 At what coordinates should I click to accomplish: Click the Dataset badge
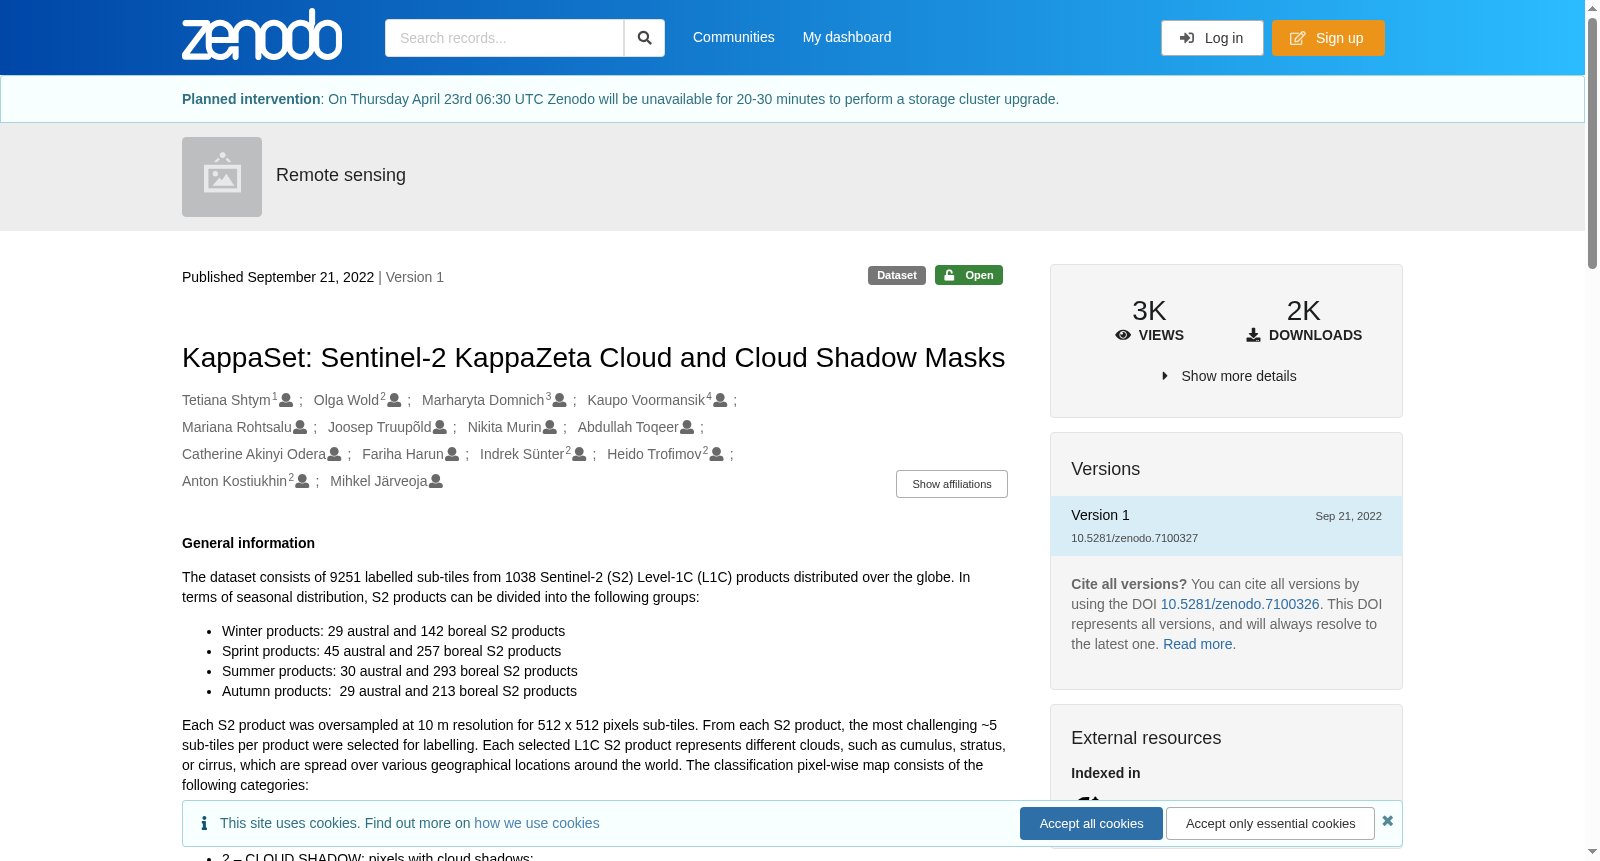(x=897, y=275)
